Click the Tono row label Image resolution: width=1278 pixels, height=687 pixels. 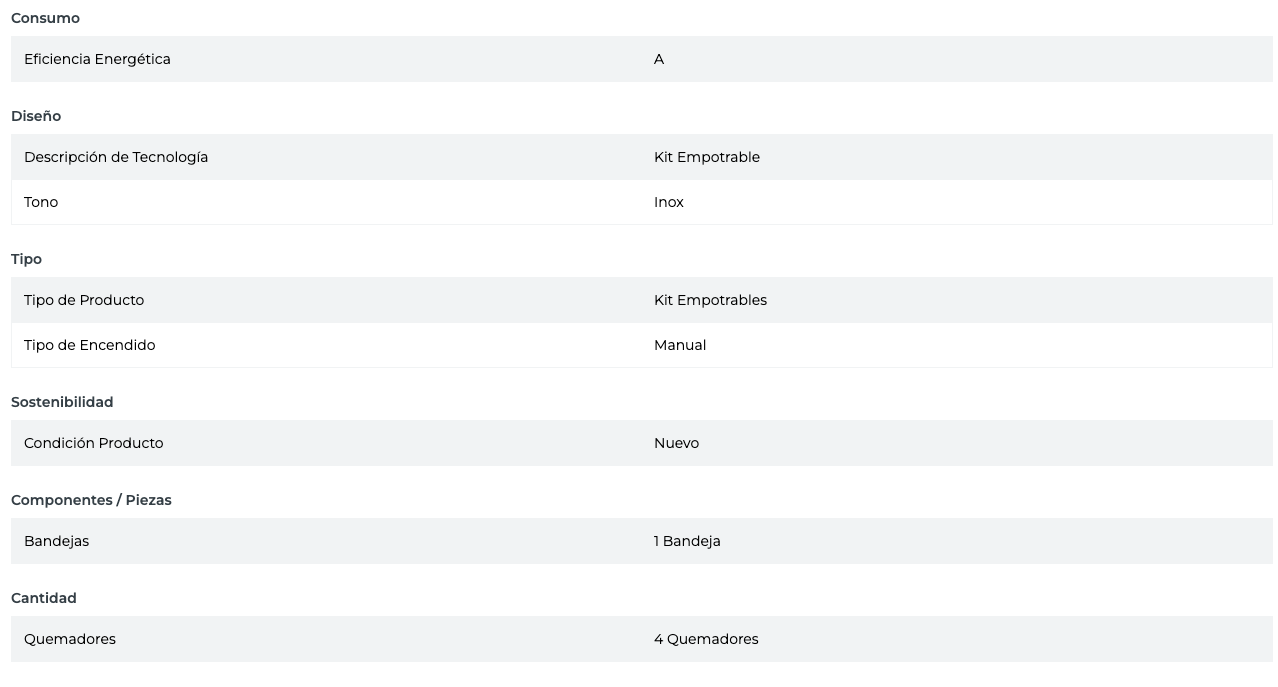click(x=41, y=202)
